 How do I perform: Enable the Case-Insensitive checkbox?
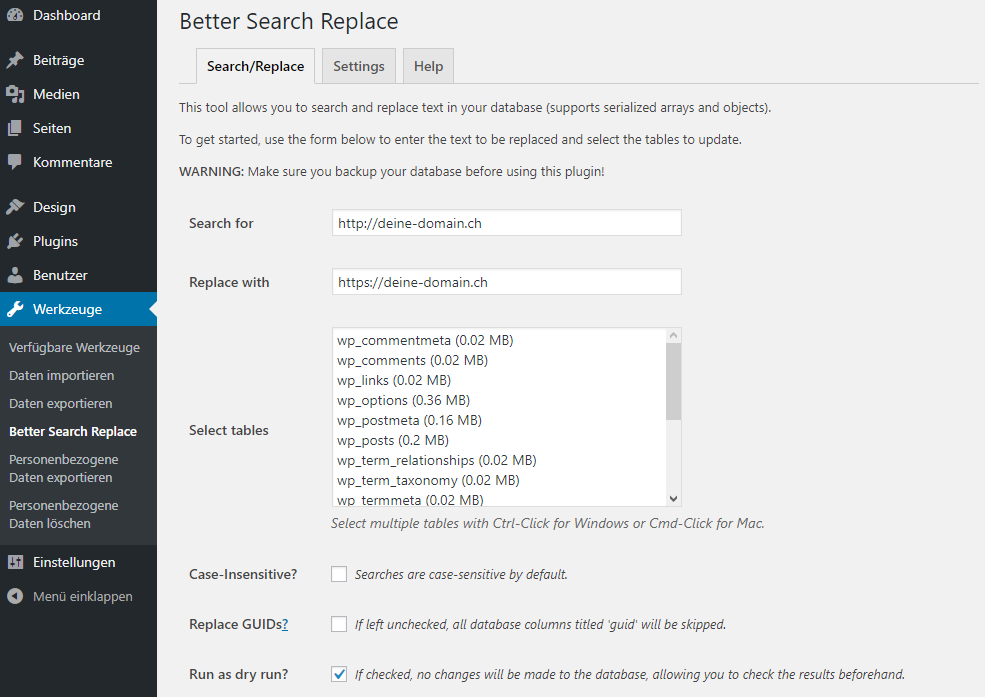click(x=339, y=574)
